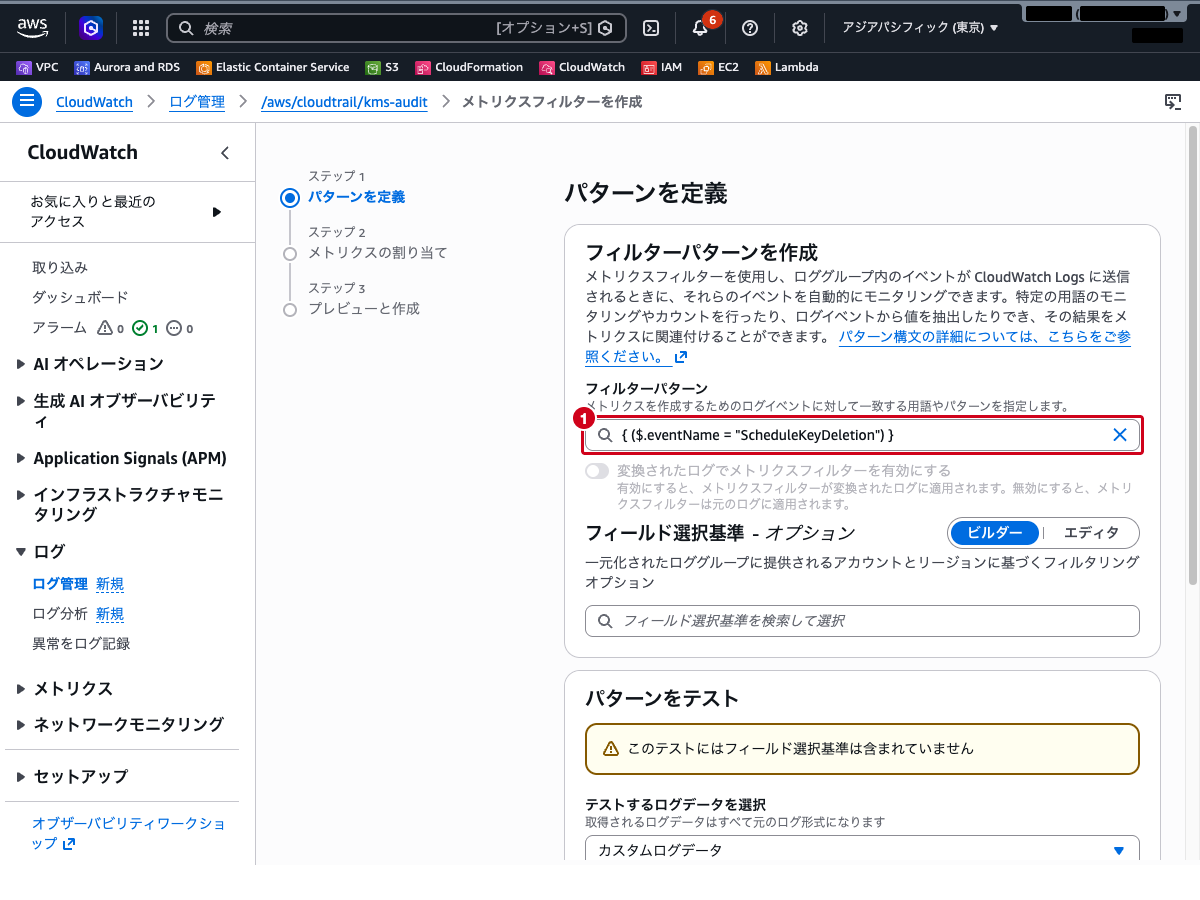Open ログ分析 in sidebar
This screenshot has height=900, width=1200.
(60, 614)
